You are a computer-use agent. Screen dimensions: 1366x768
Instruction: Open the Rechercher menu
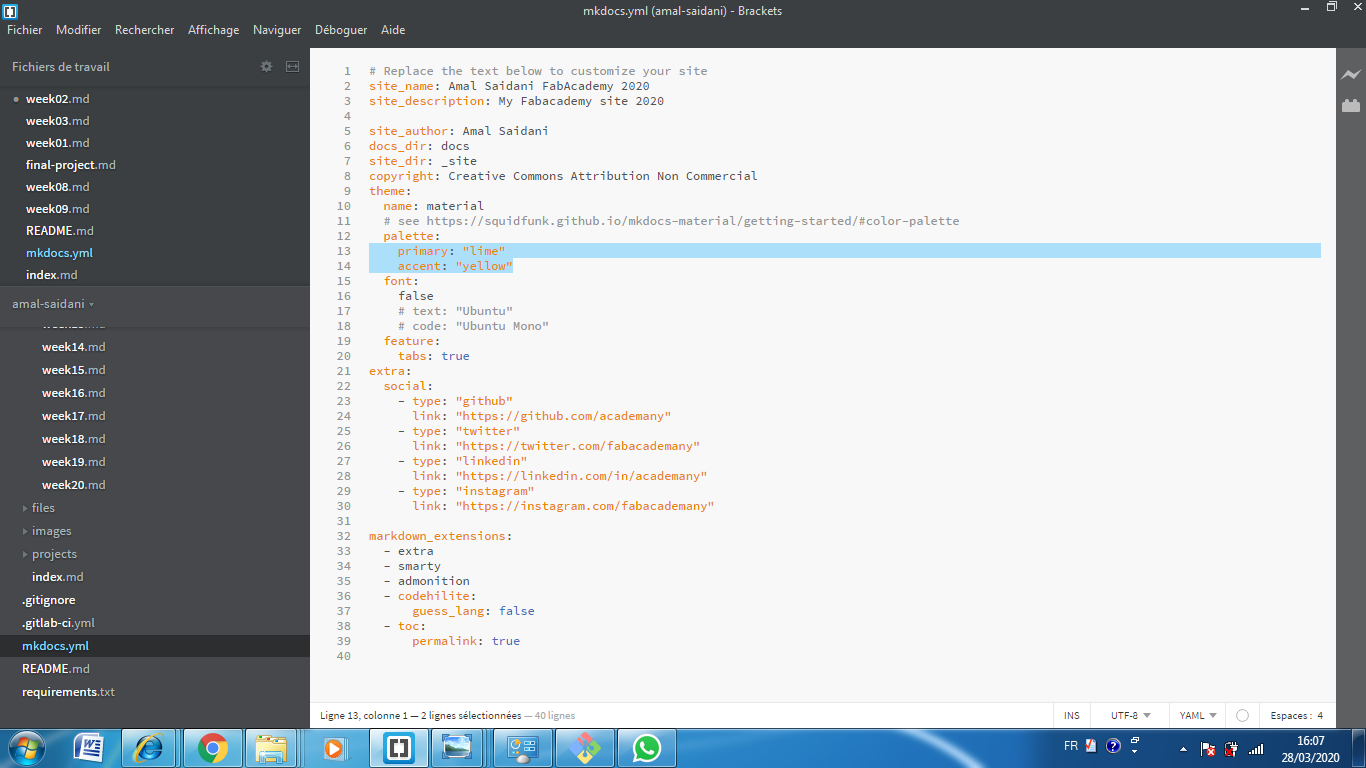(145, 30)
